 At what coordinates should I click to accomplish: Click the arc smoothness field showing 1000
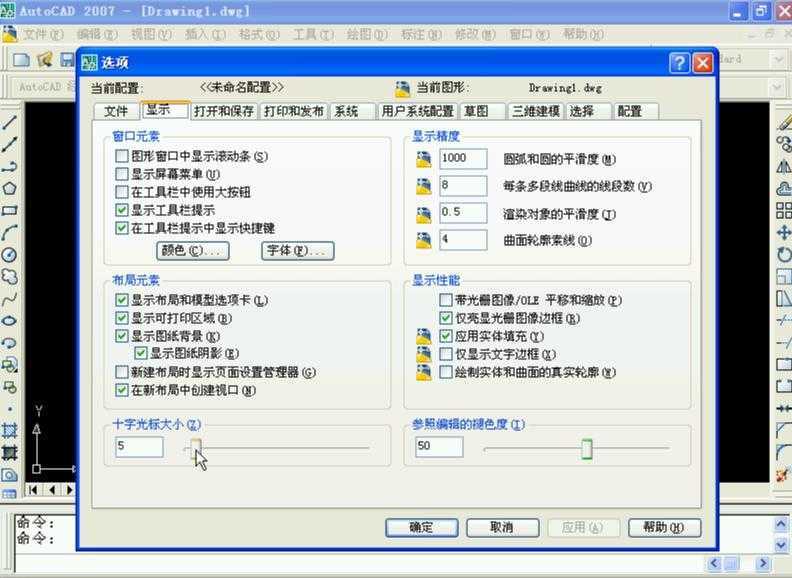(463, 159)
